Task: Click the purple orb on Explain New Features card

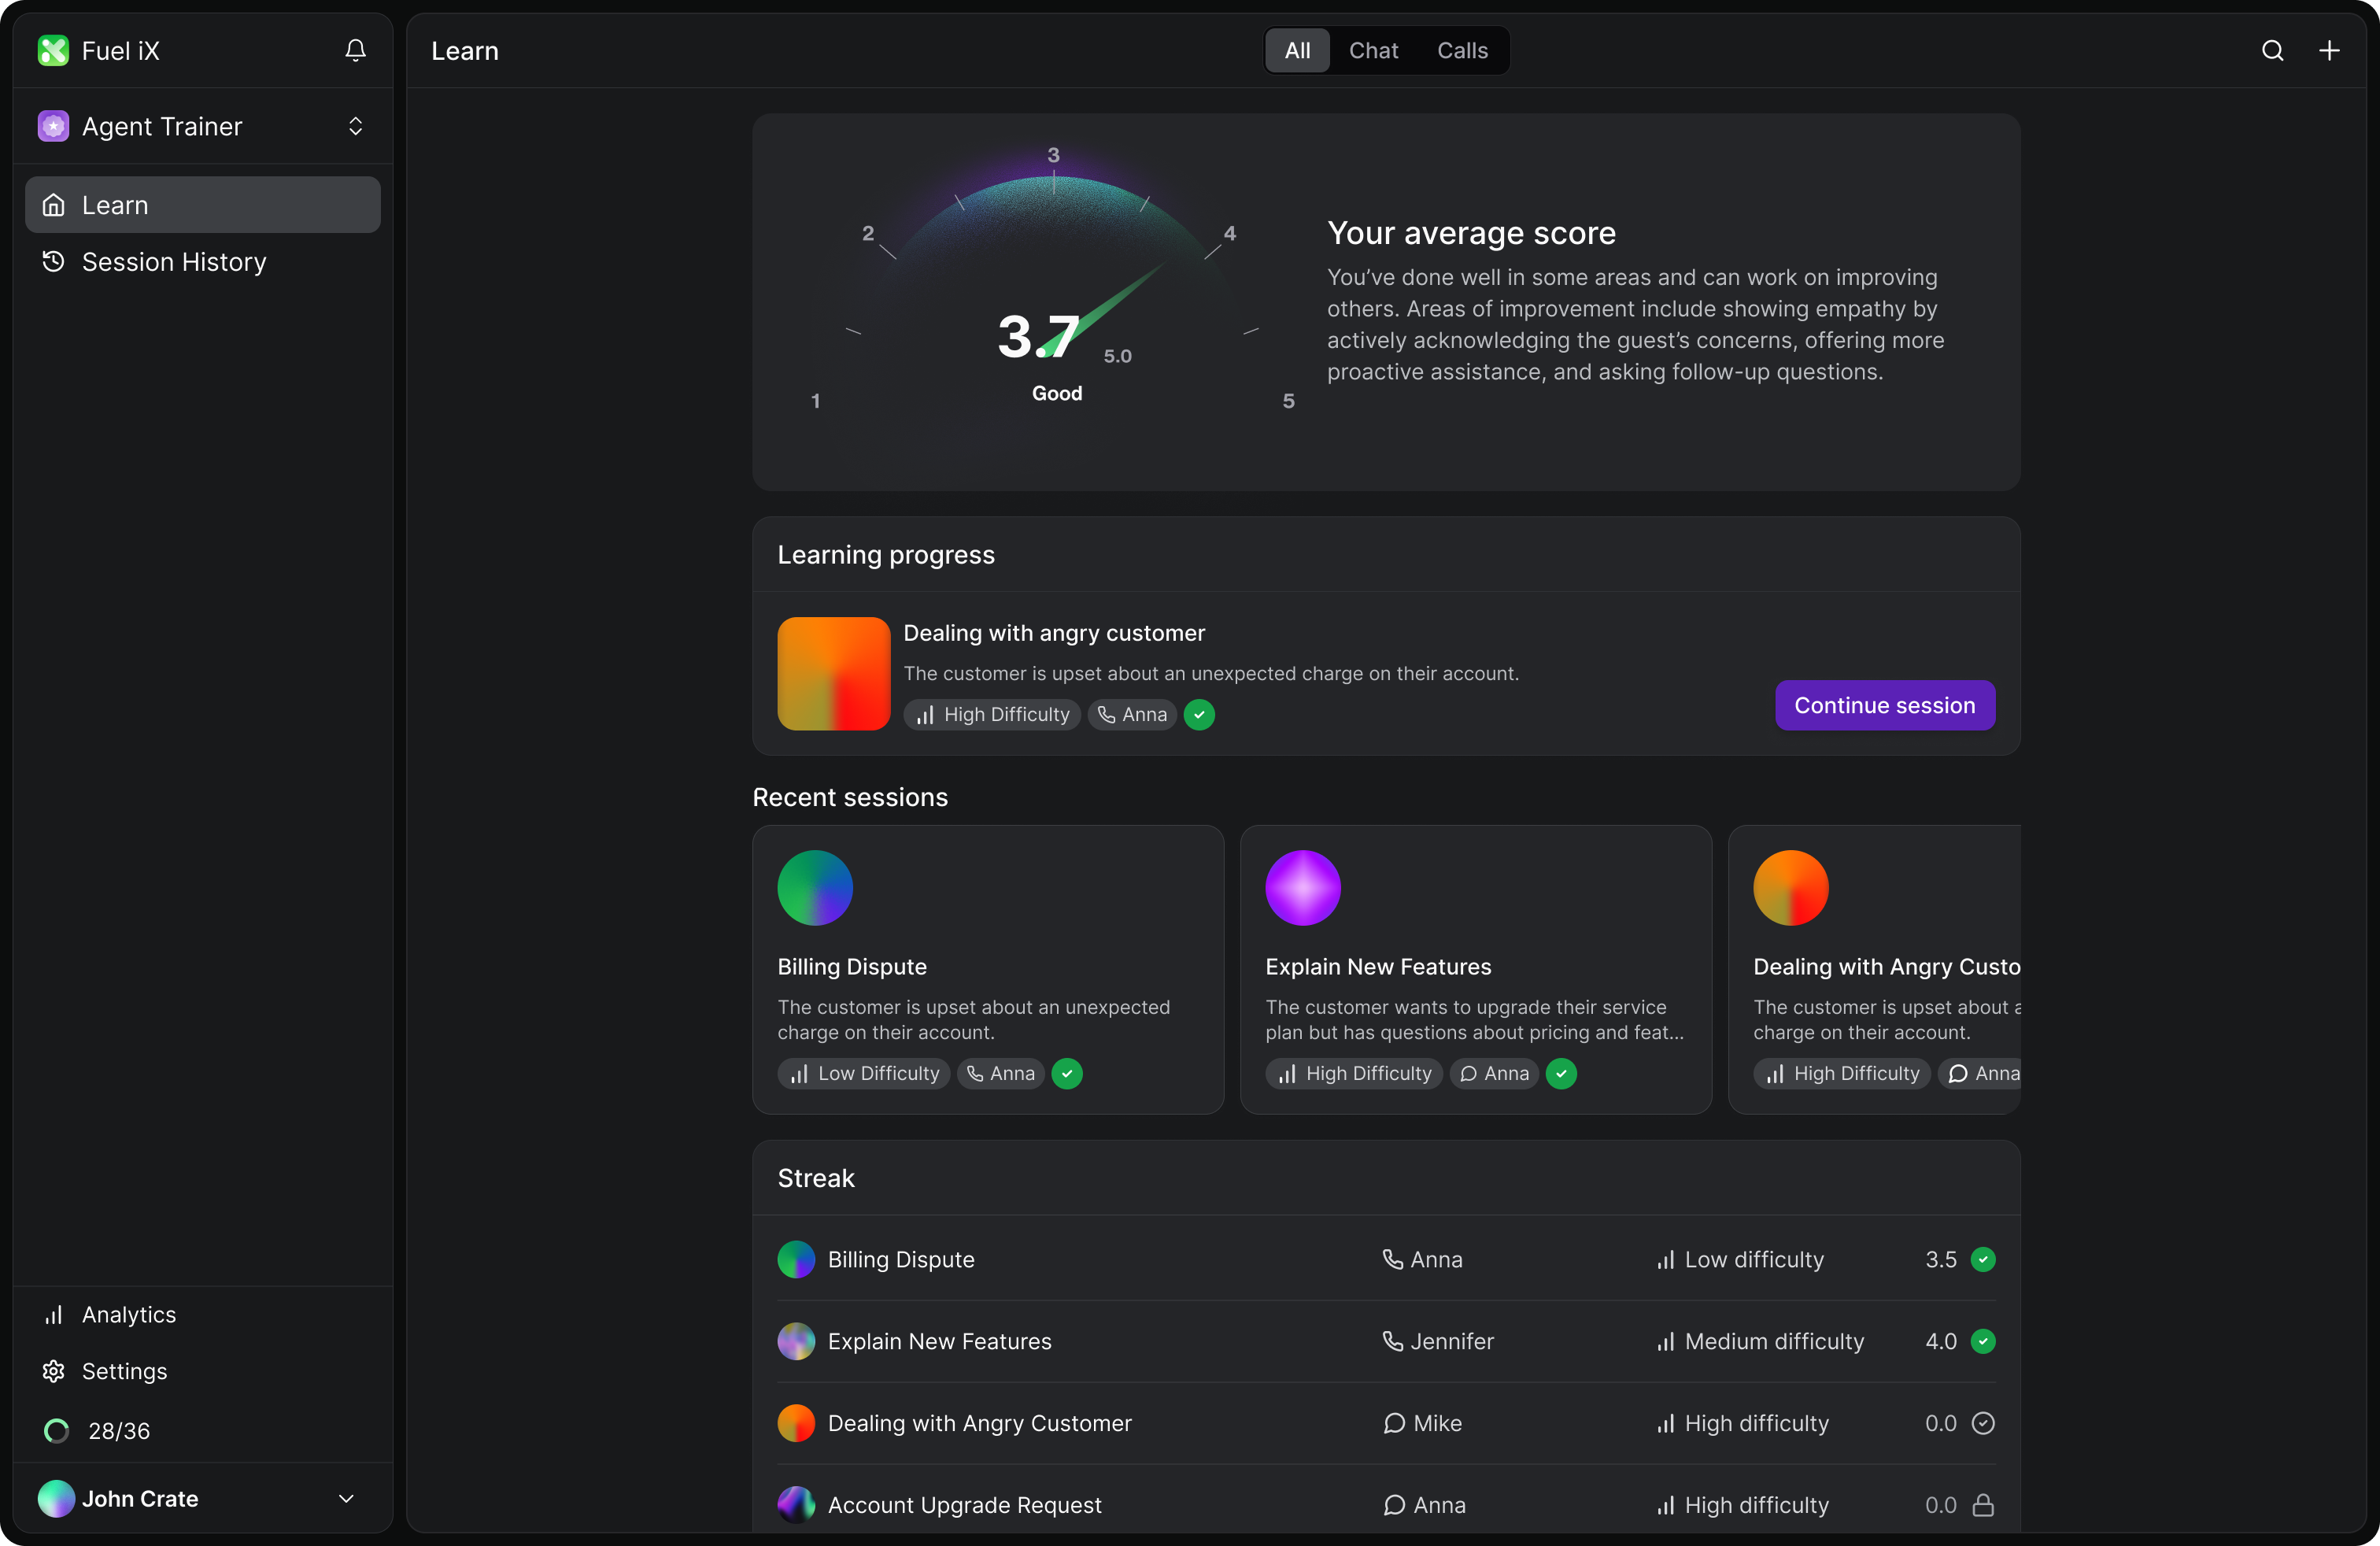Action: [x=1303, y=888]
